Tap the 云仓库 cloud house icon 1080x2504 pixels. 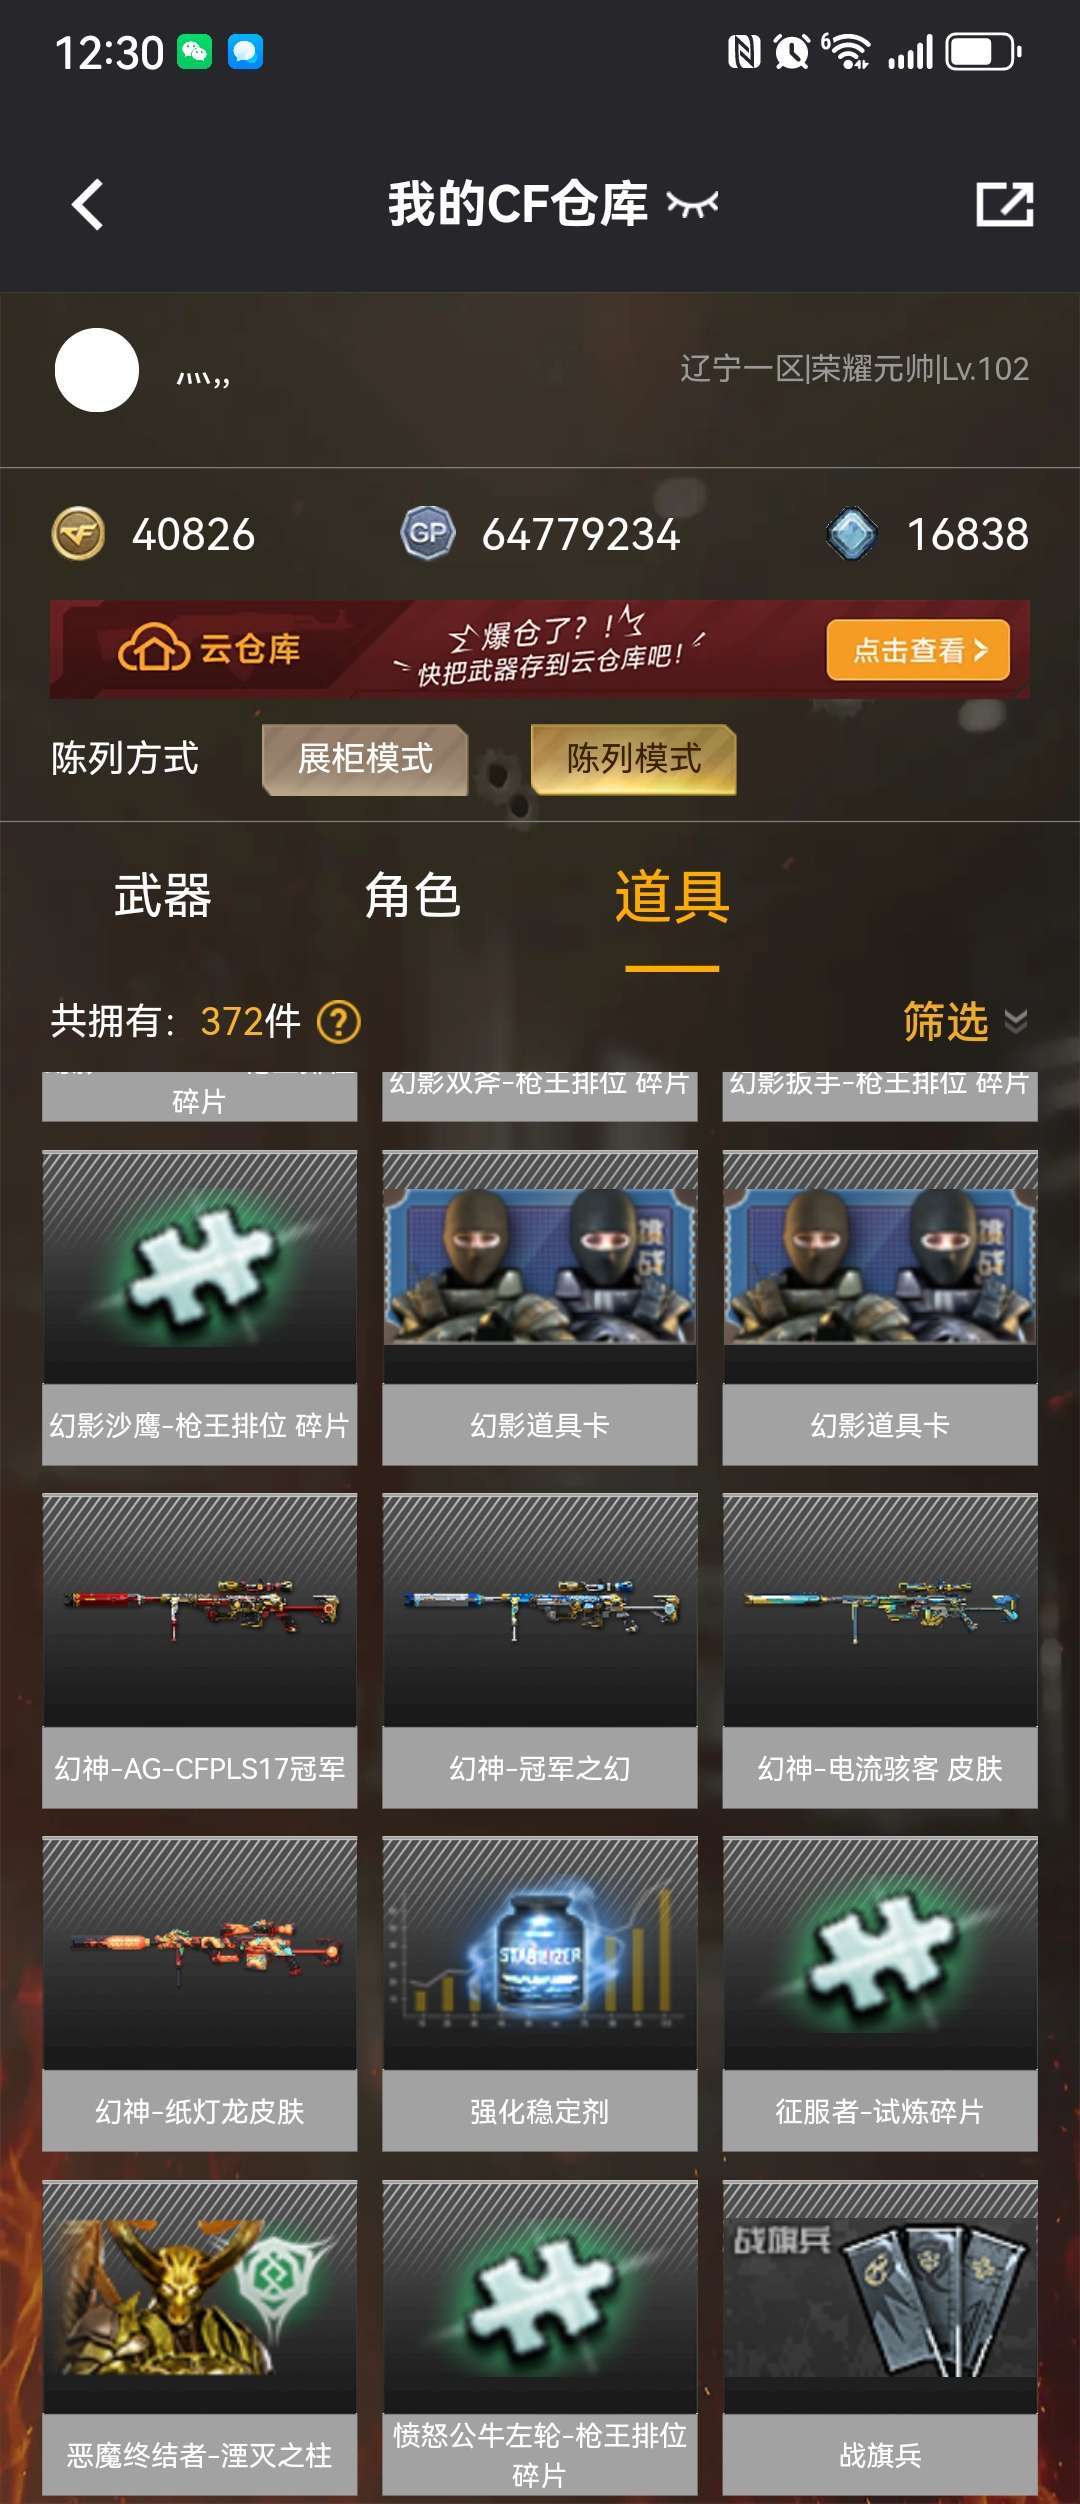click(153, 648)
